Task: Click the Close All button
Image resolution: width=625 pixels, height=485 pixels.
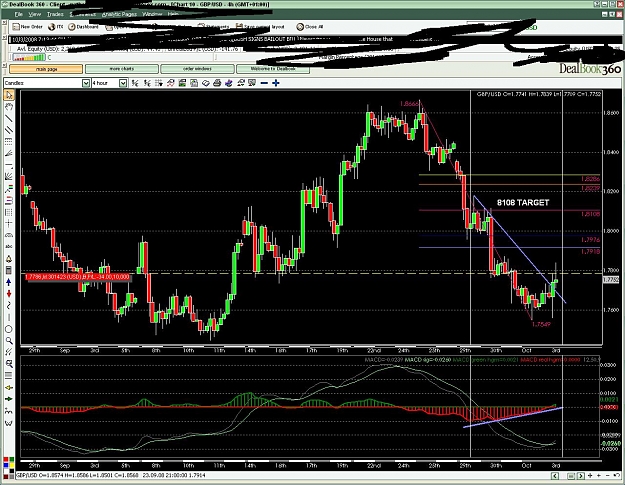Action: coord(310,27)
